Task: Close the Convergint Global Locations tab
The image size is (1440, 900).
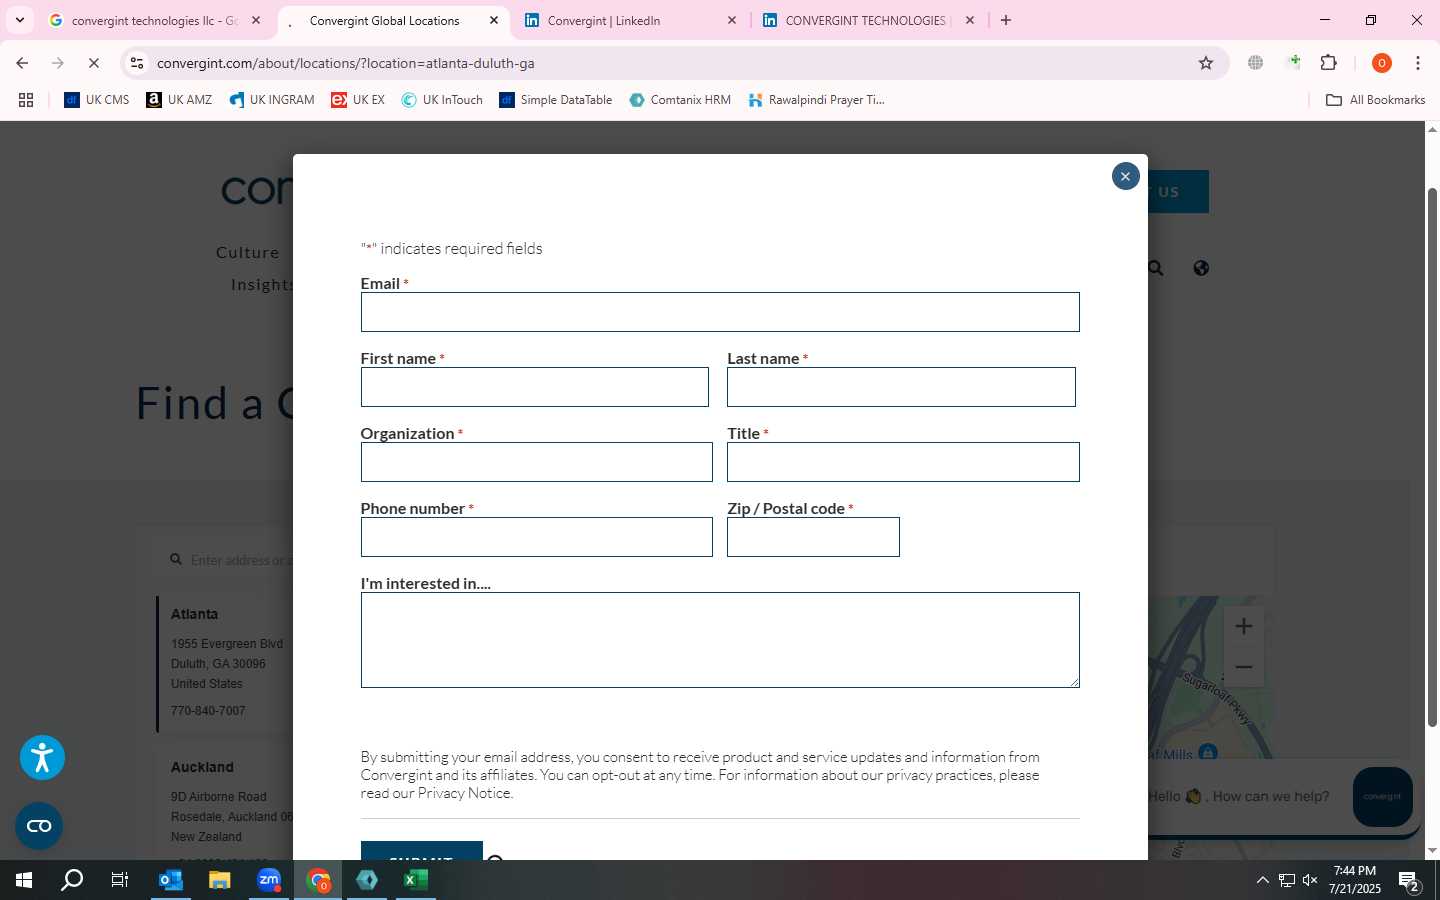Action: tap(494, 20)
